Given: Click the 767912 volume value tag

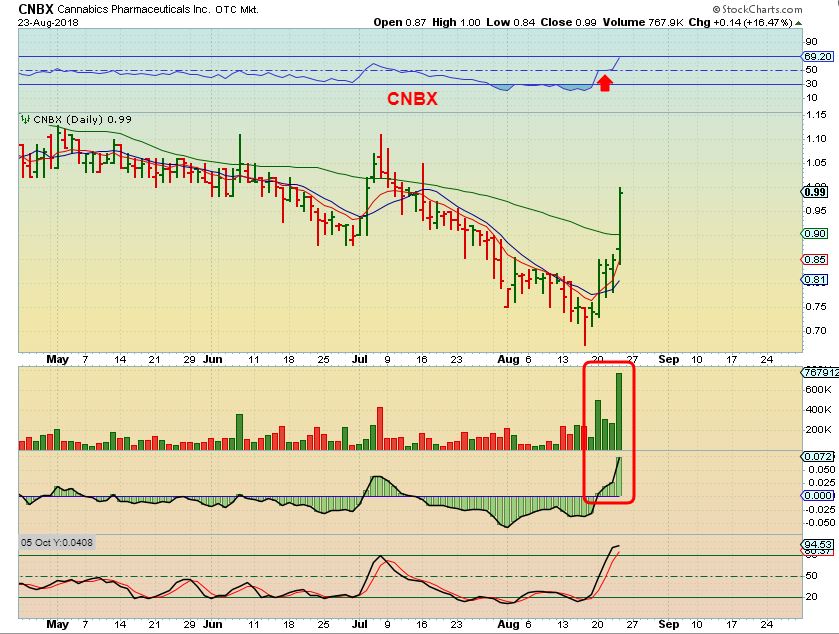Looking at the screenshot, I should pyautogui.click(x=819, y=372).
